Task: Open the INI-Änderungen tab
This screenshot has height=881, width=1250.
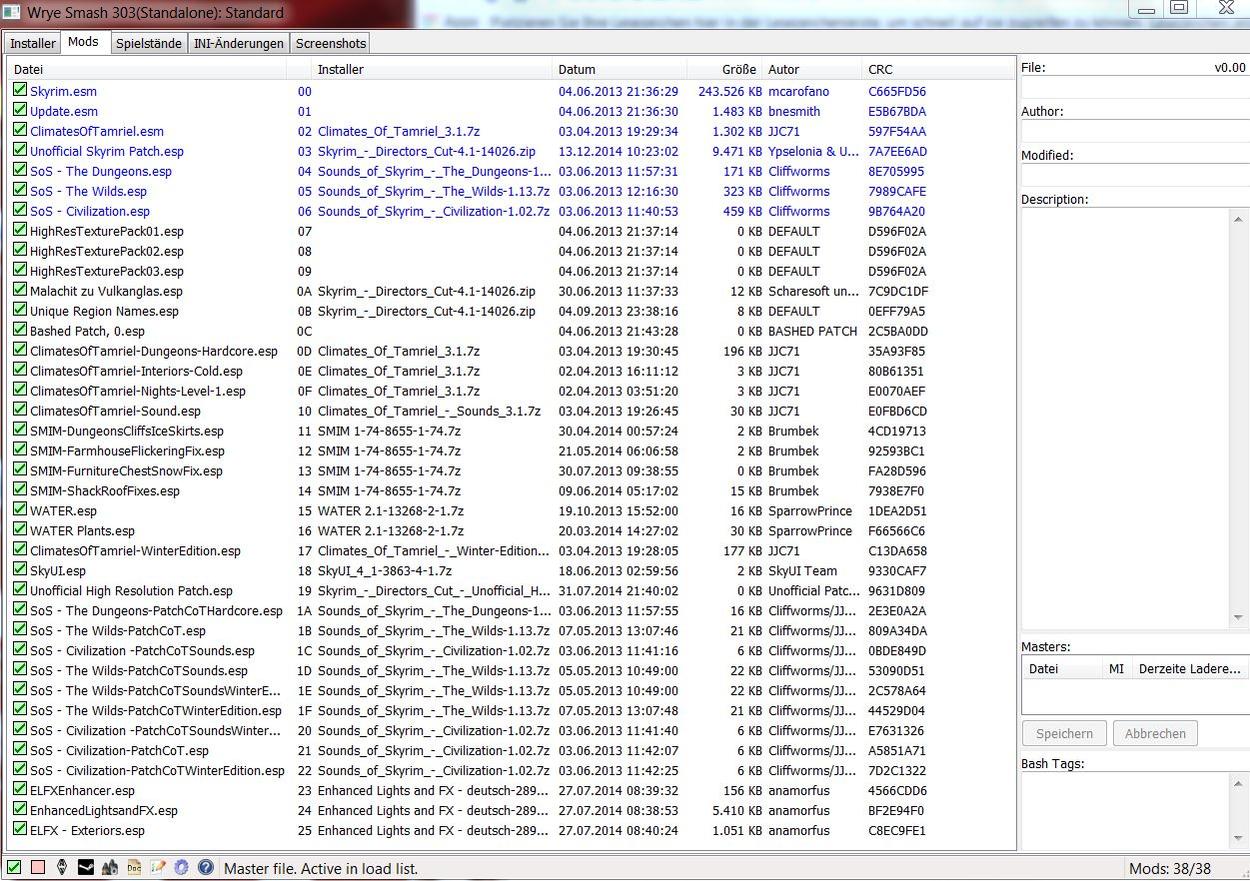Action: coord(239,43)
